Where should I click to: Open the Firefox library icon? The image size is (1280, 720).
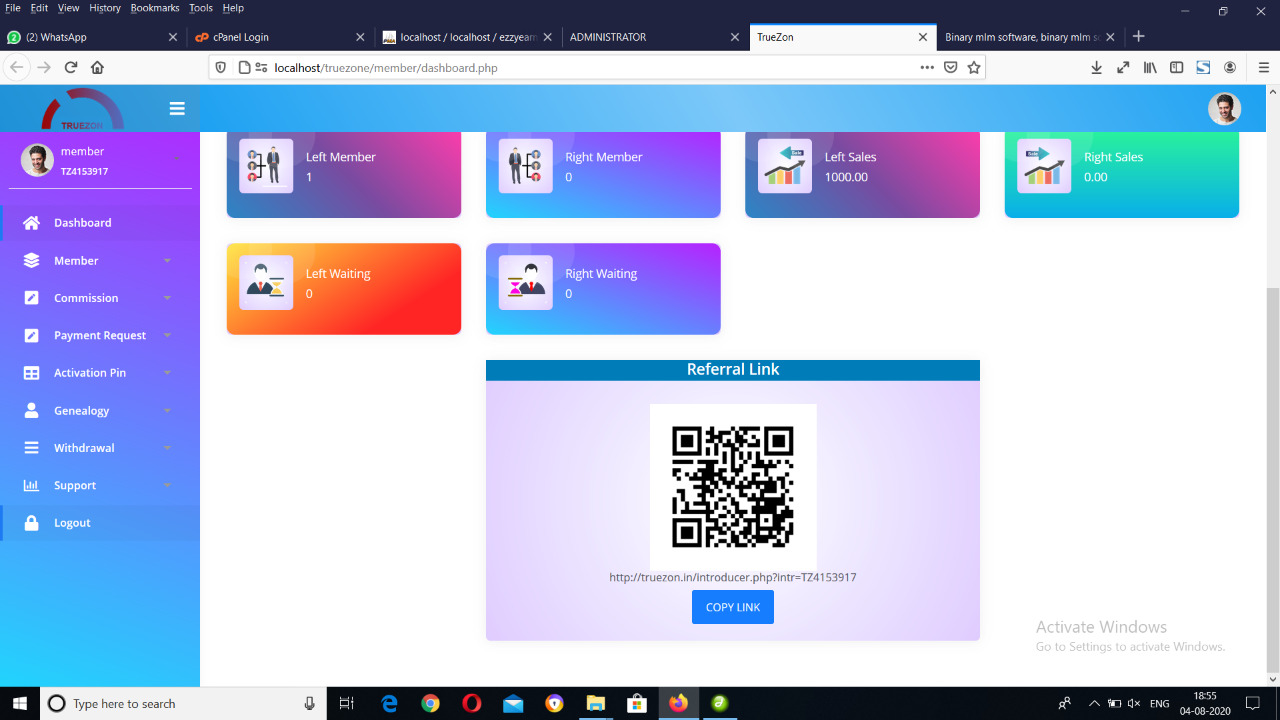pos(1150,68)
